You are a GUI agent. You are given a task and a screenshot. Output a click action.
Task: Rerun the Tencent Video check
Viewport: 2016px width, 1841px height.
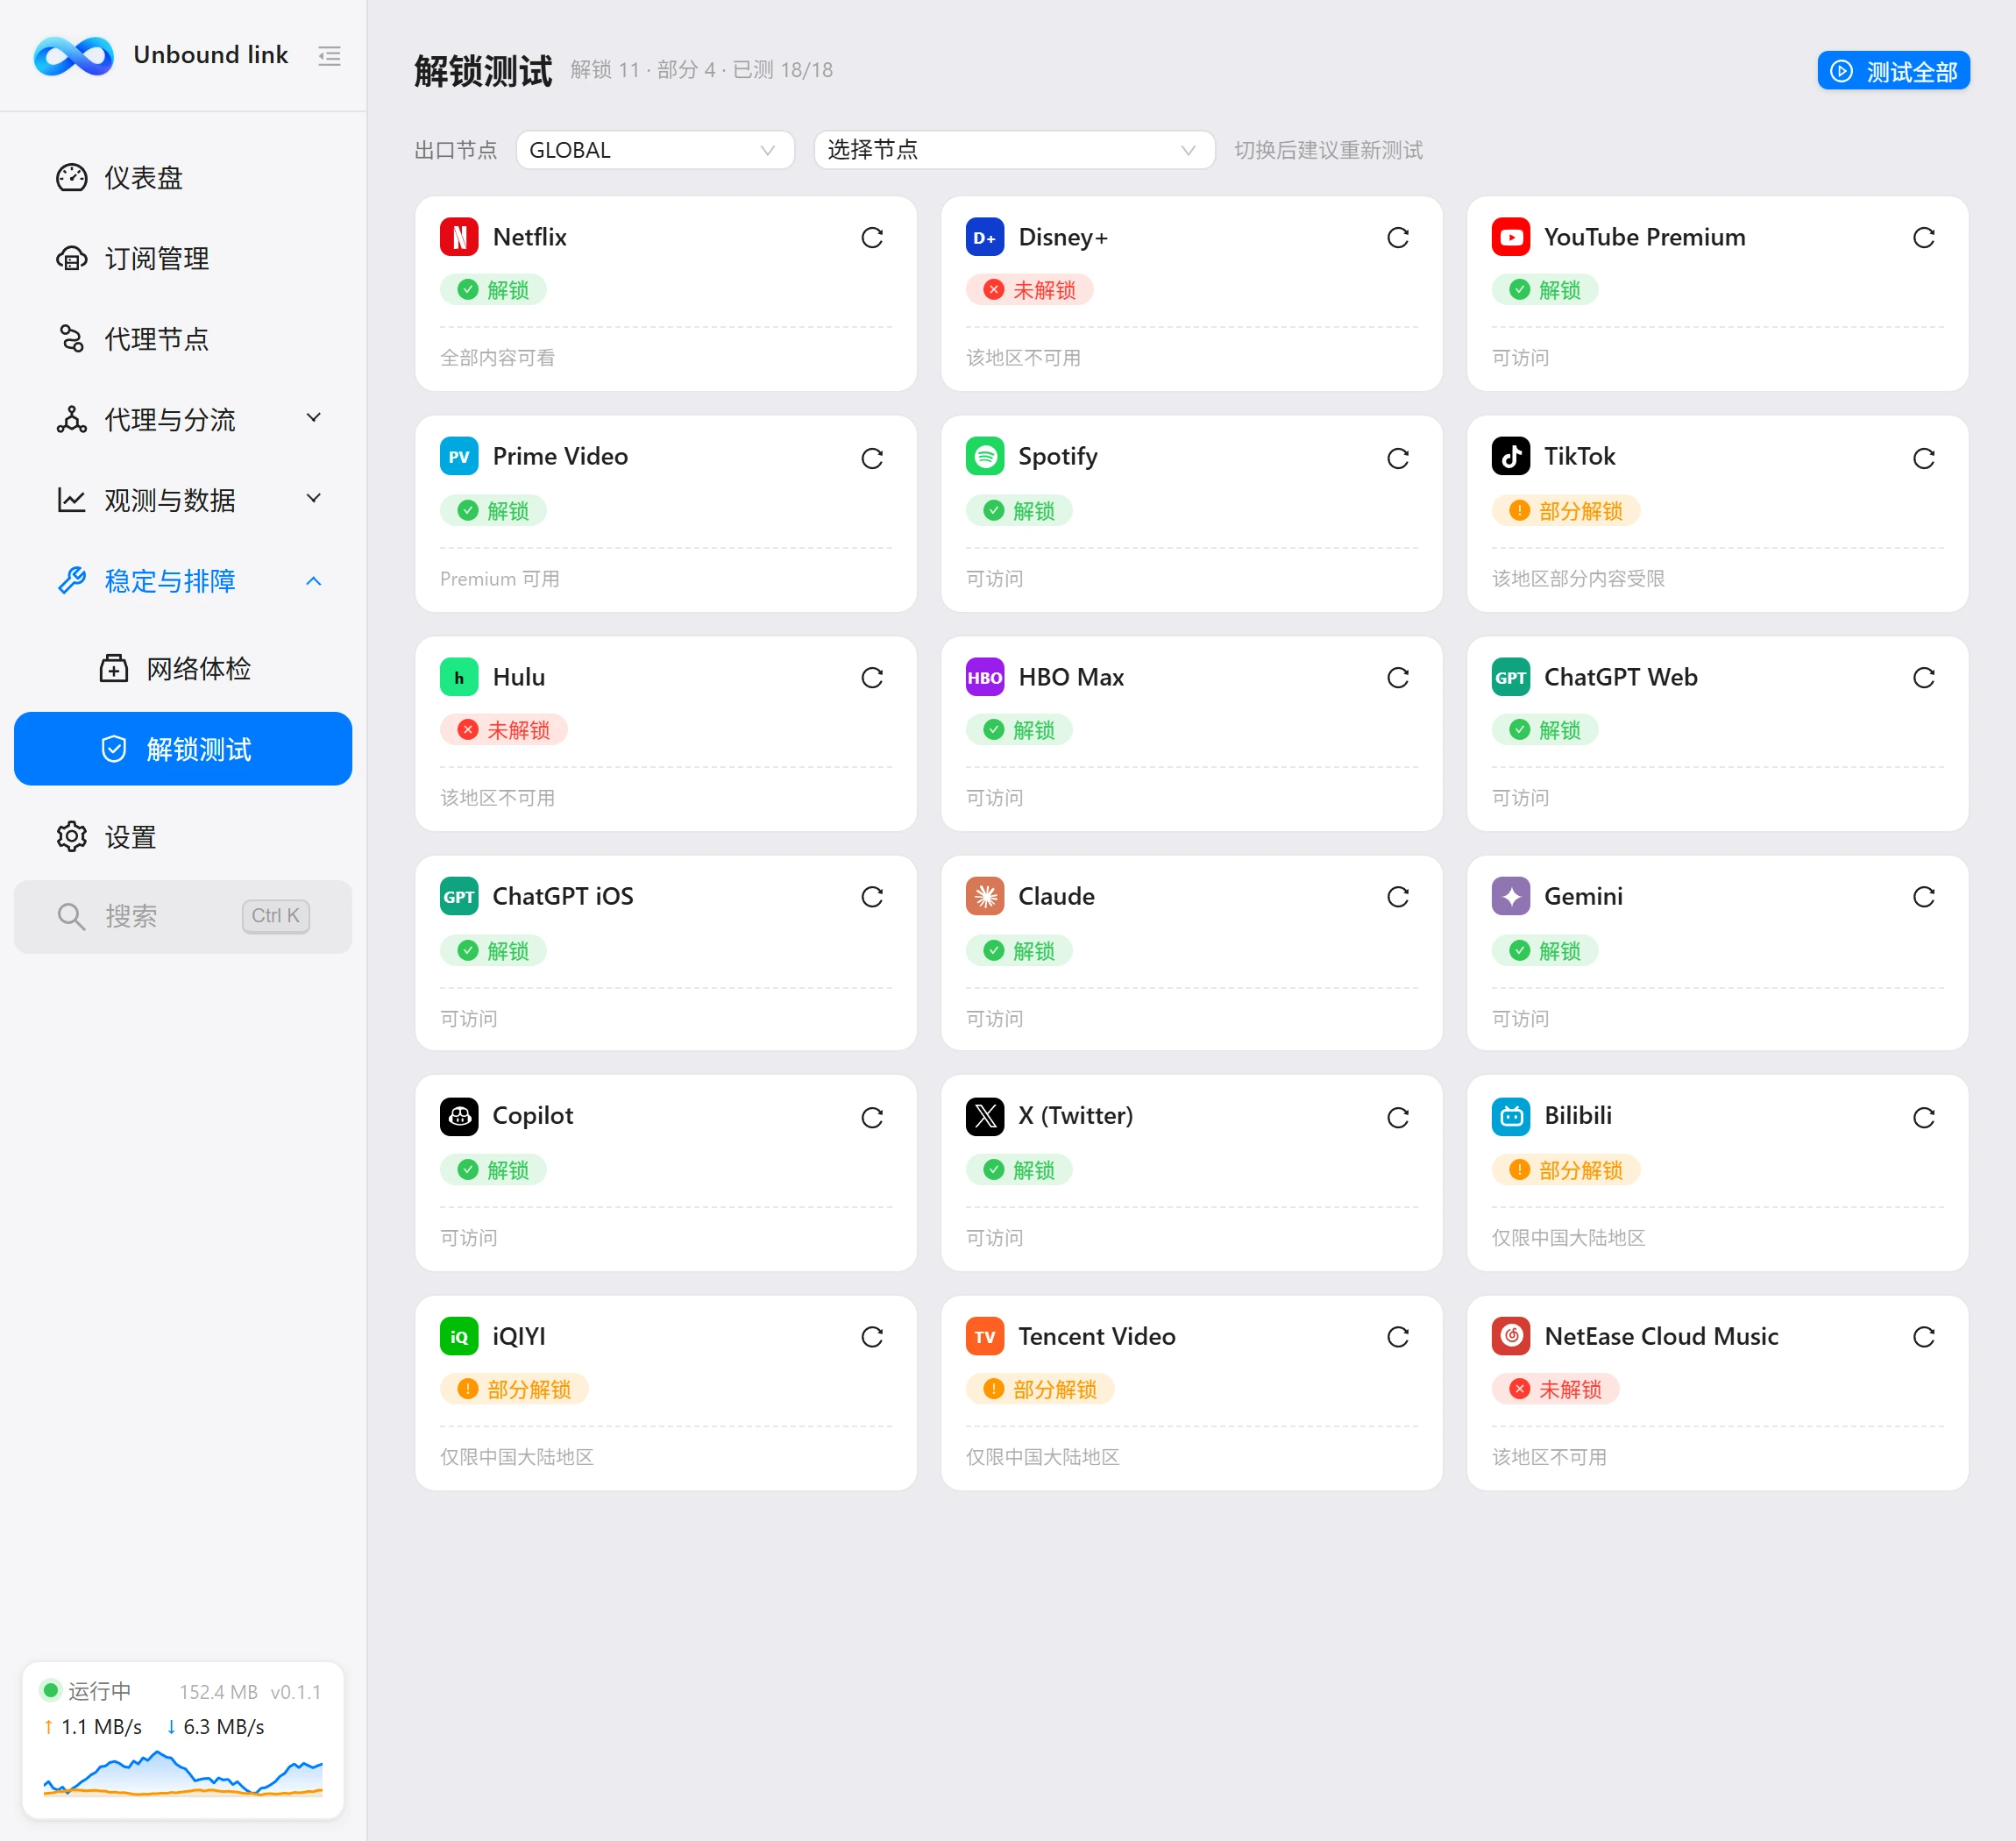1398,1337
